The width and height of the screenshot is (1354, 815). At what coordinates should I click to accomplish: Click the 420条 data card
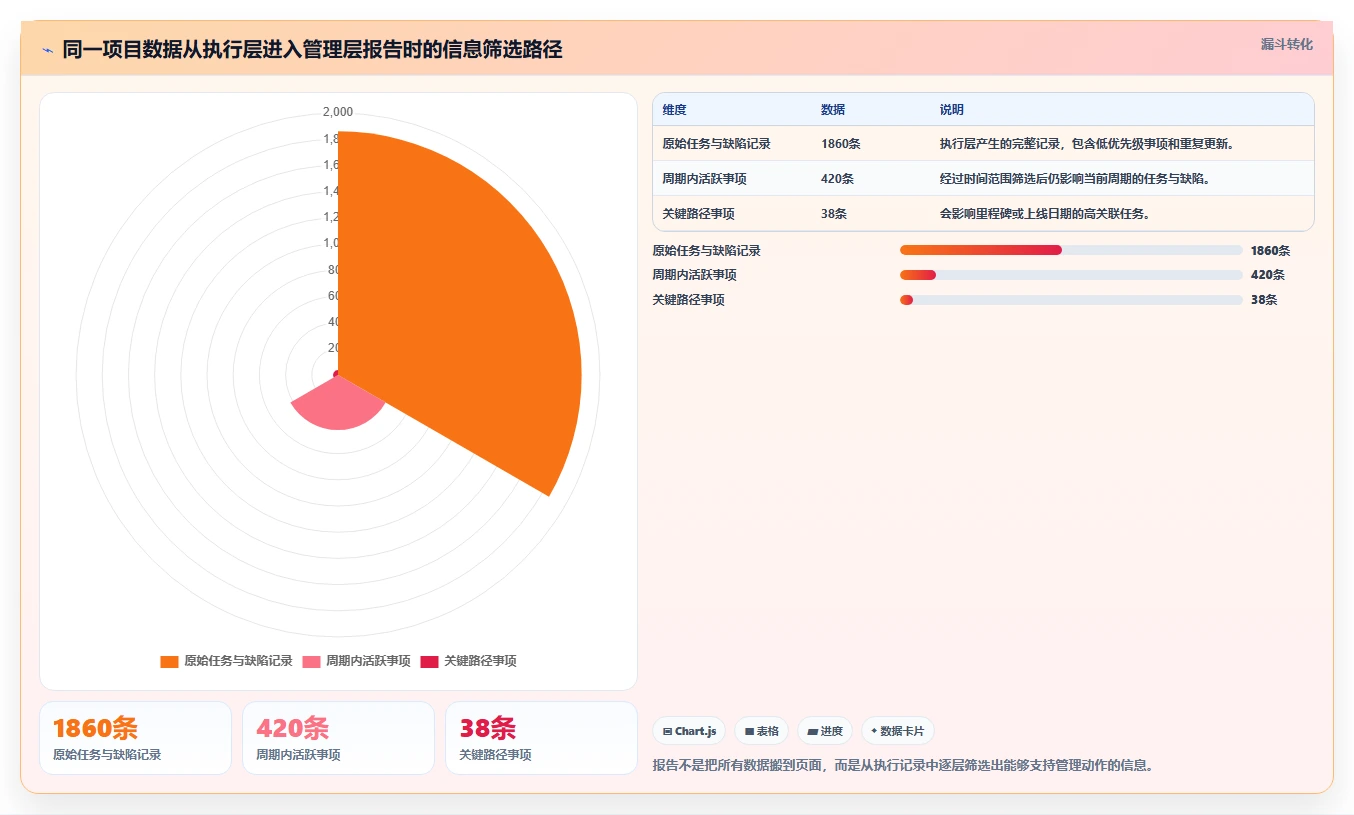click(338, 738)
